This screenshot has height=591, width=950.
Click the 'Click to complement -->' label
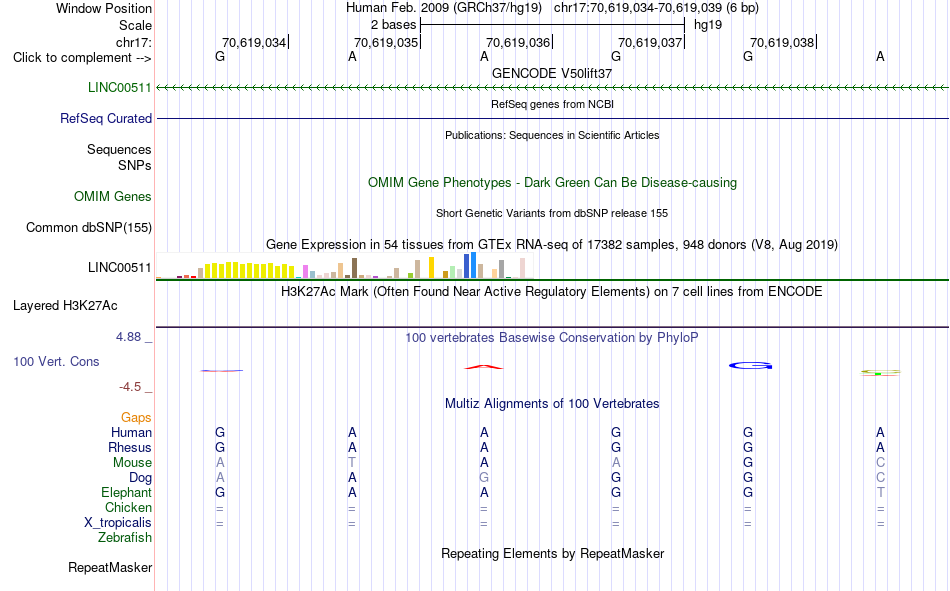[x=82, y=58]
